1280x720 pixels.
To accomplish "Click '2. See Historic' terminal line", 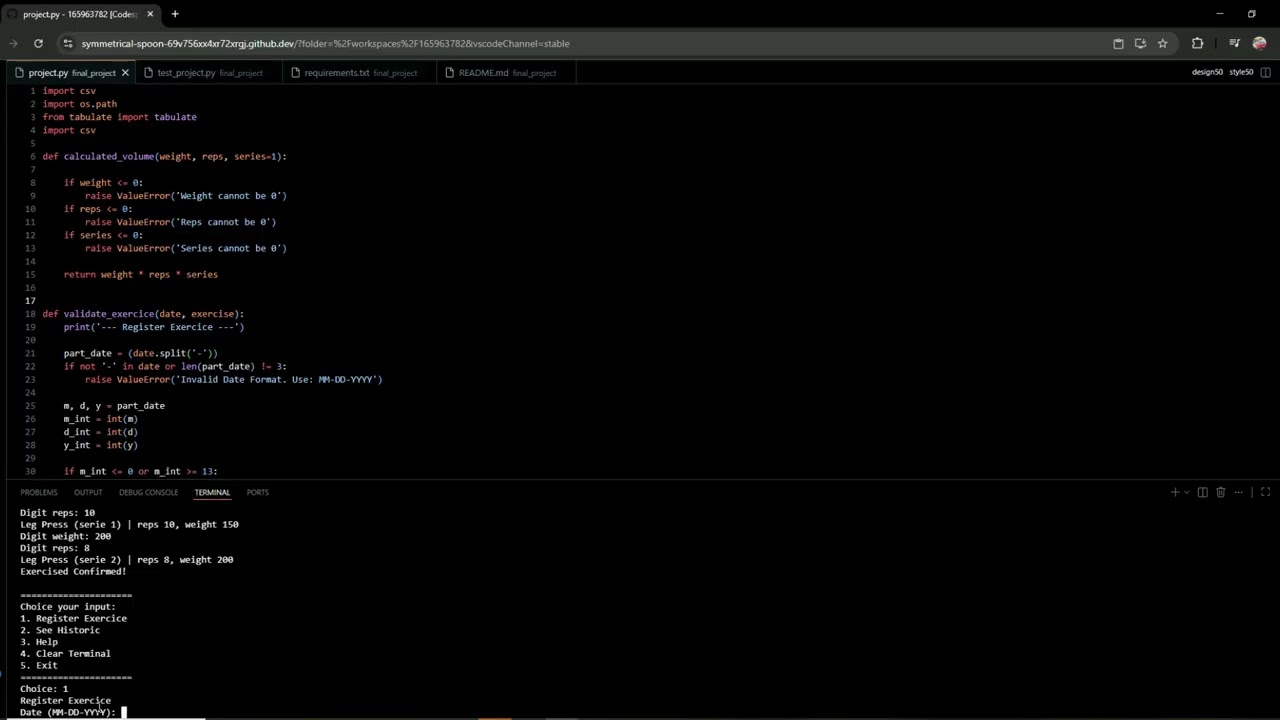I will click(x=60, y=630).
